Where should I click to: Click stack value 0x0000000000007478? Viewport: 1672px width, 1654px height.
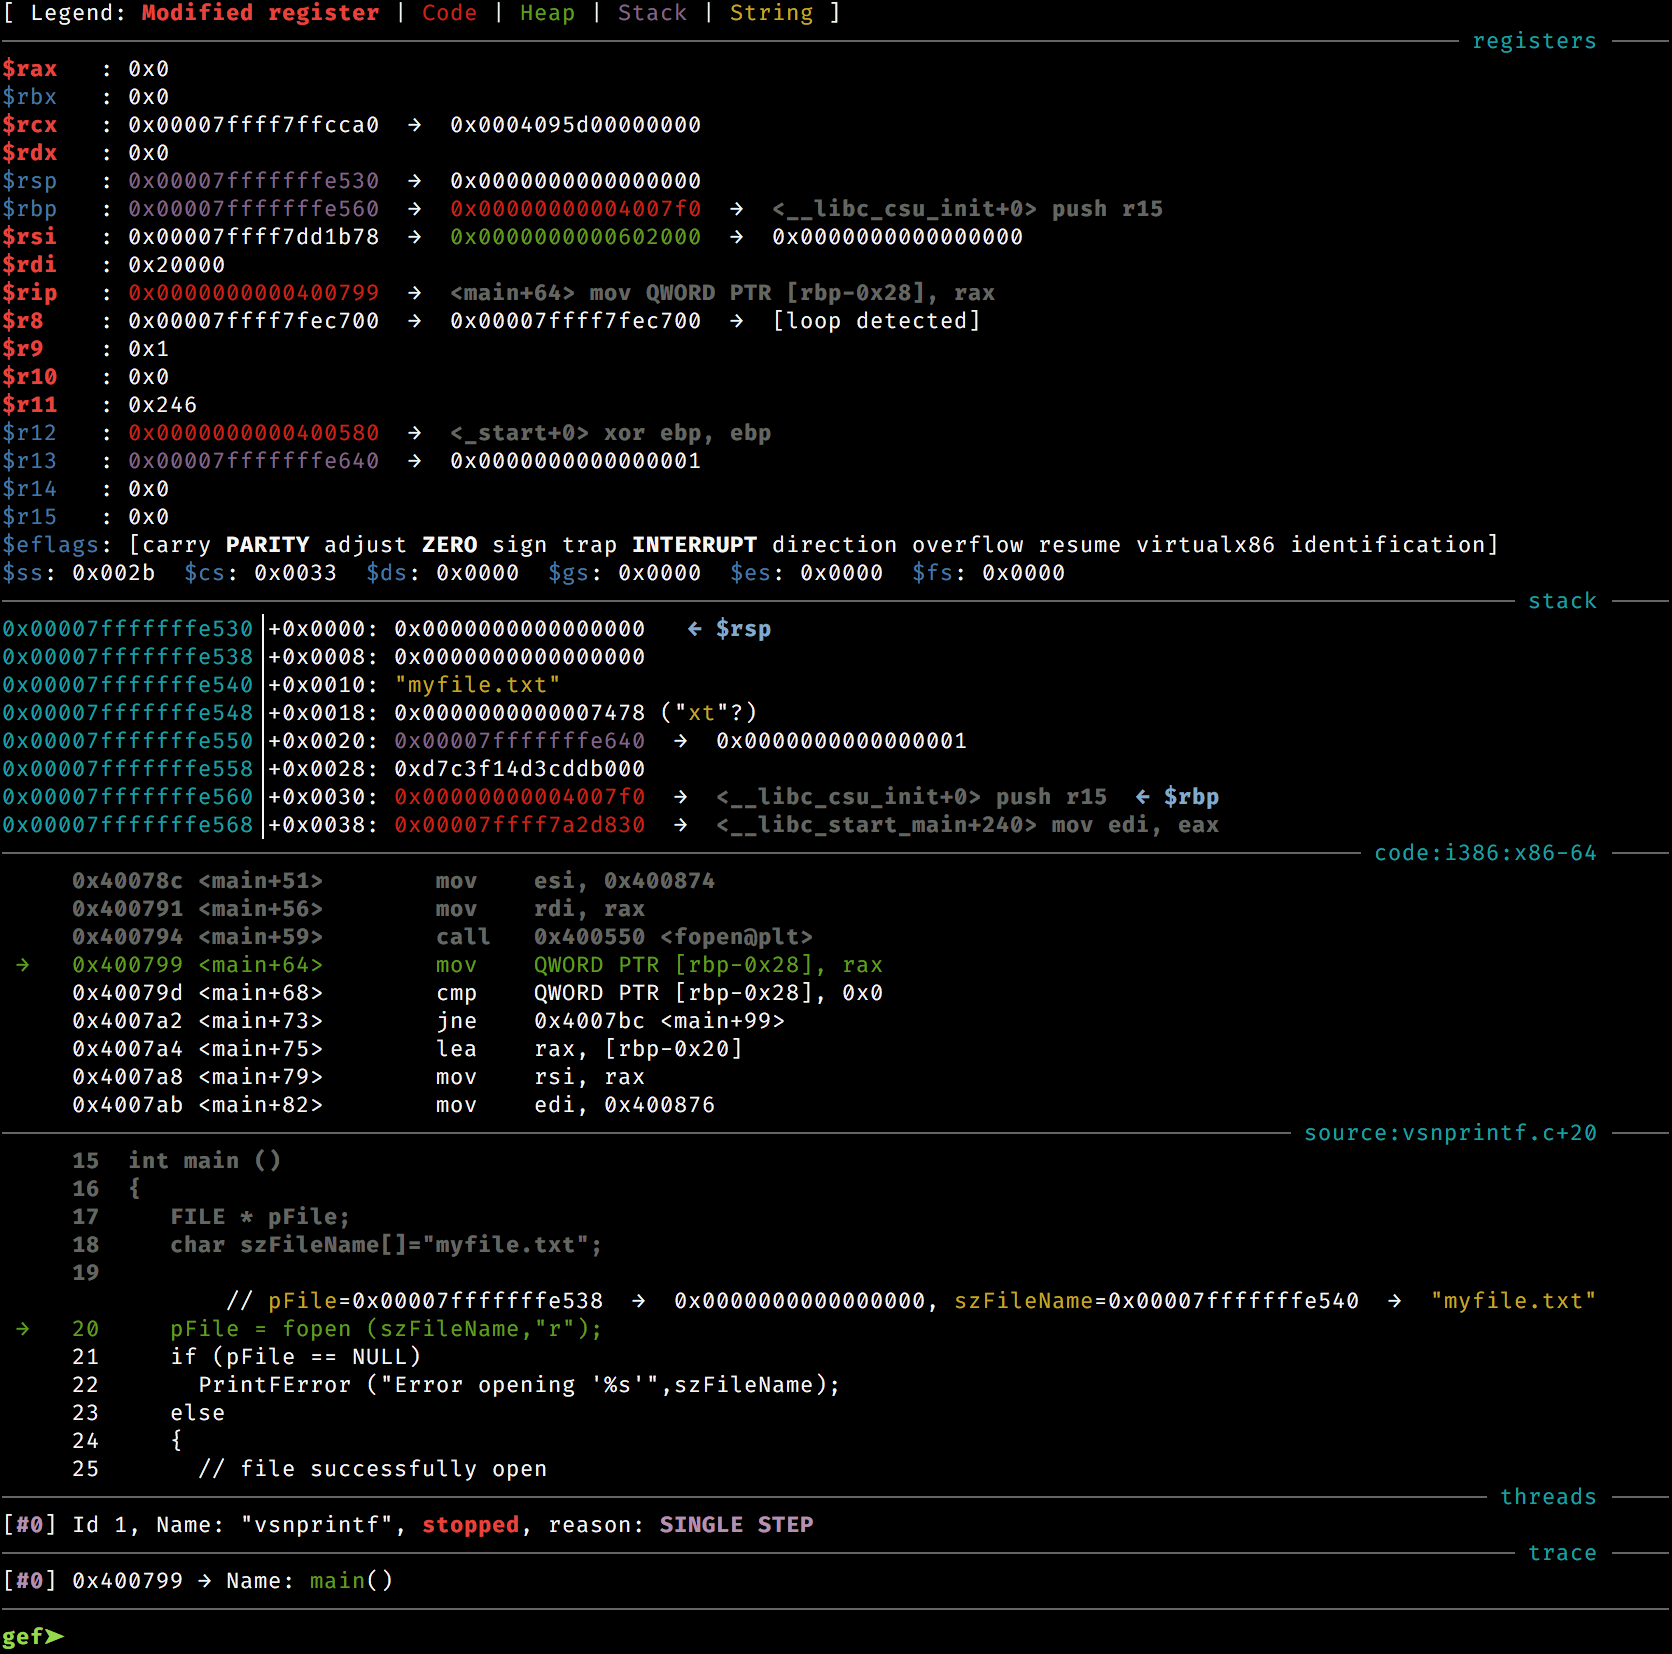(519, 713)
